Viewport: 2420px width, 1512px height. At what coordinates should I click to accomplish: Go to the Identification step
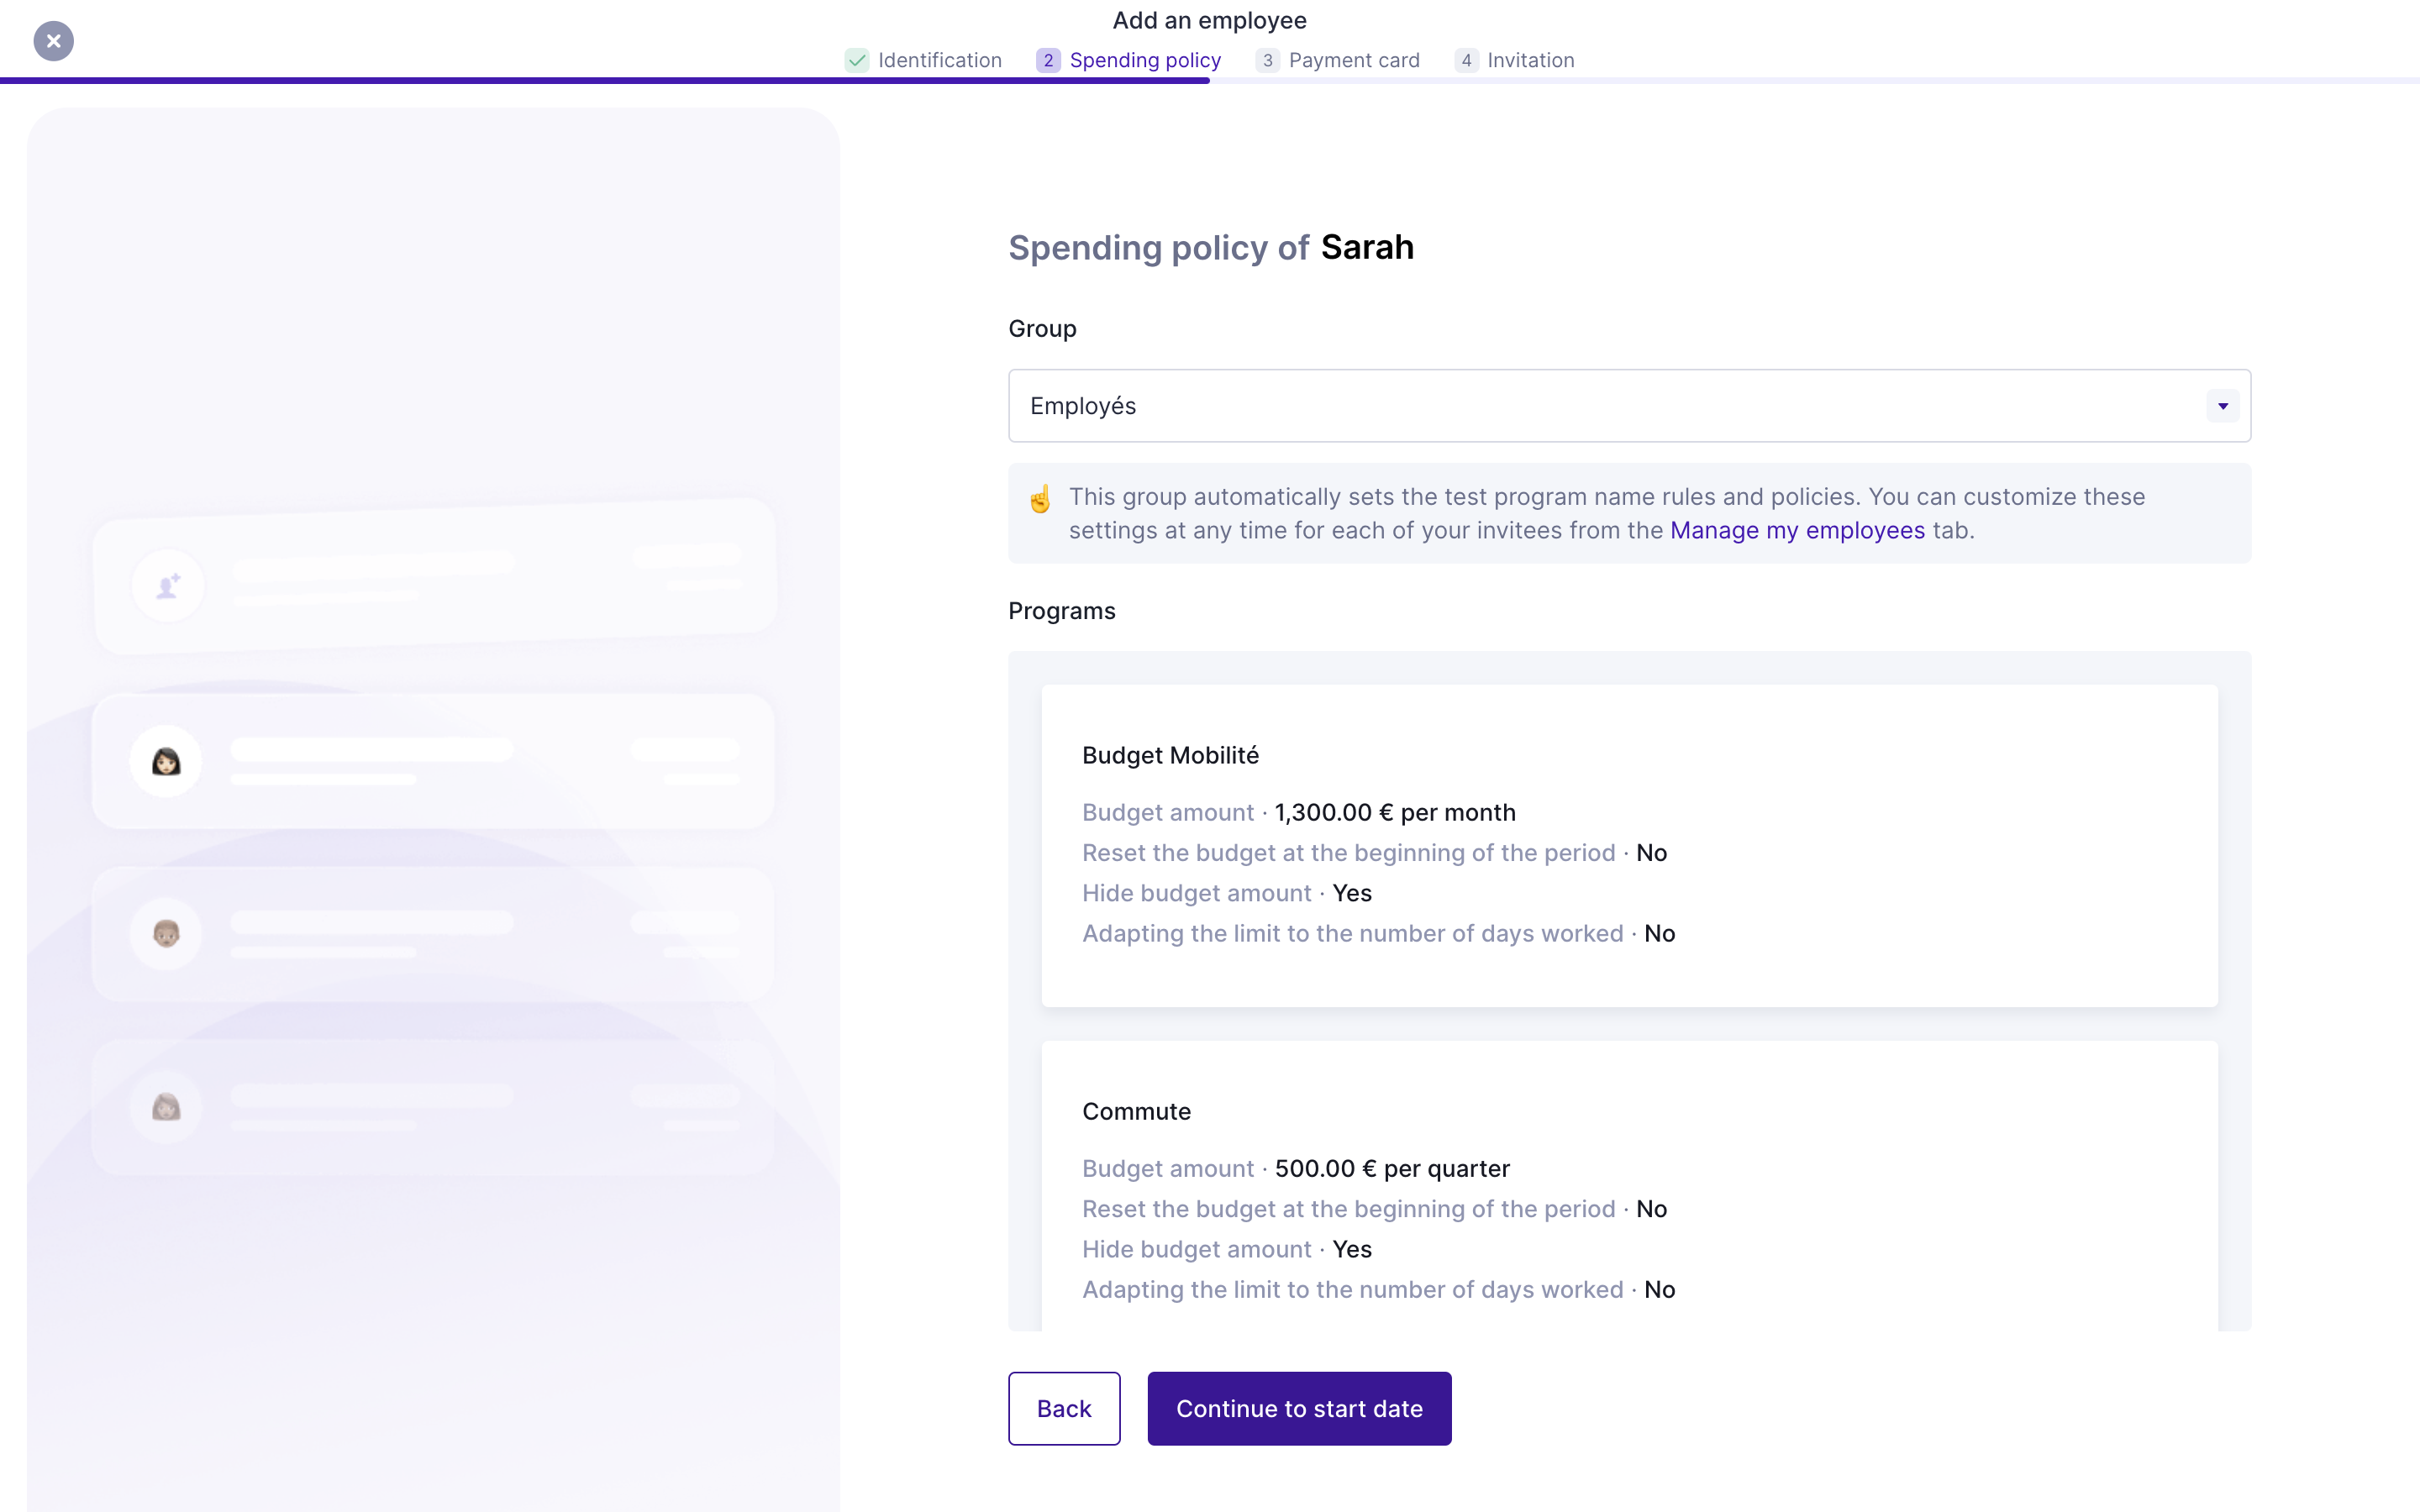(x=939, y=60)
